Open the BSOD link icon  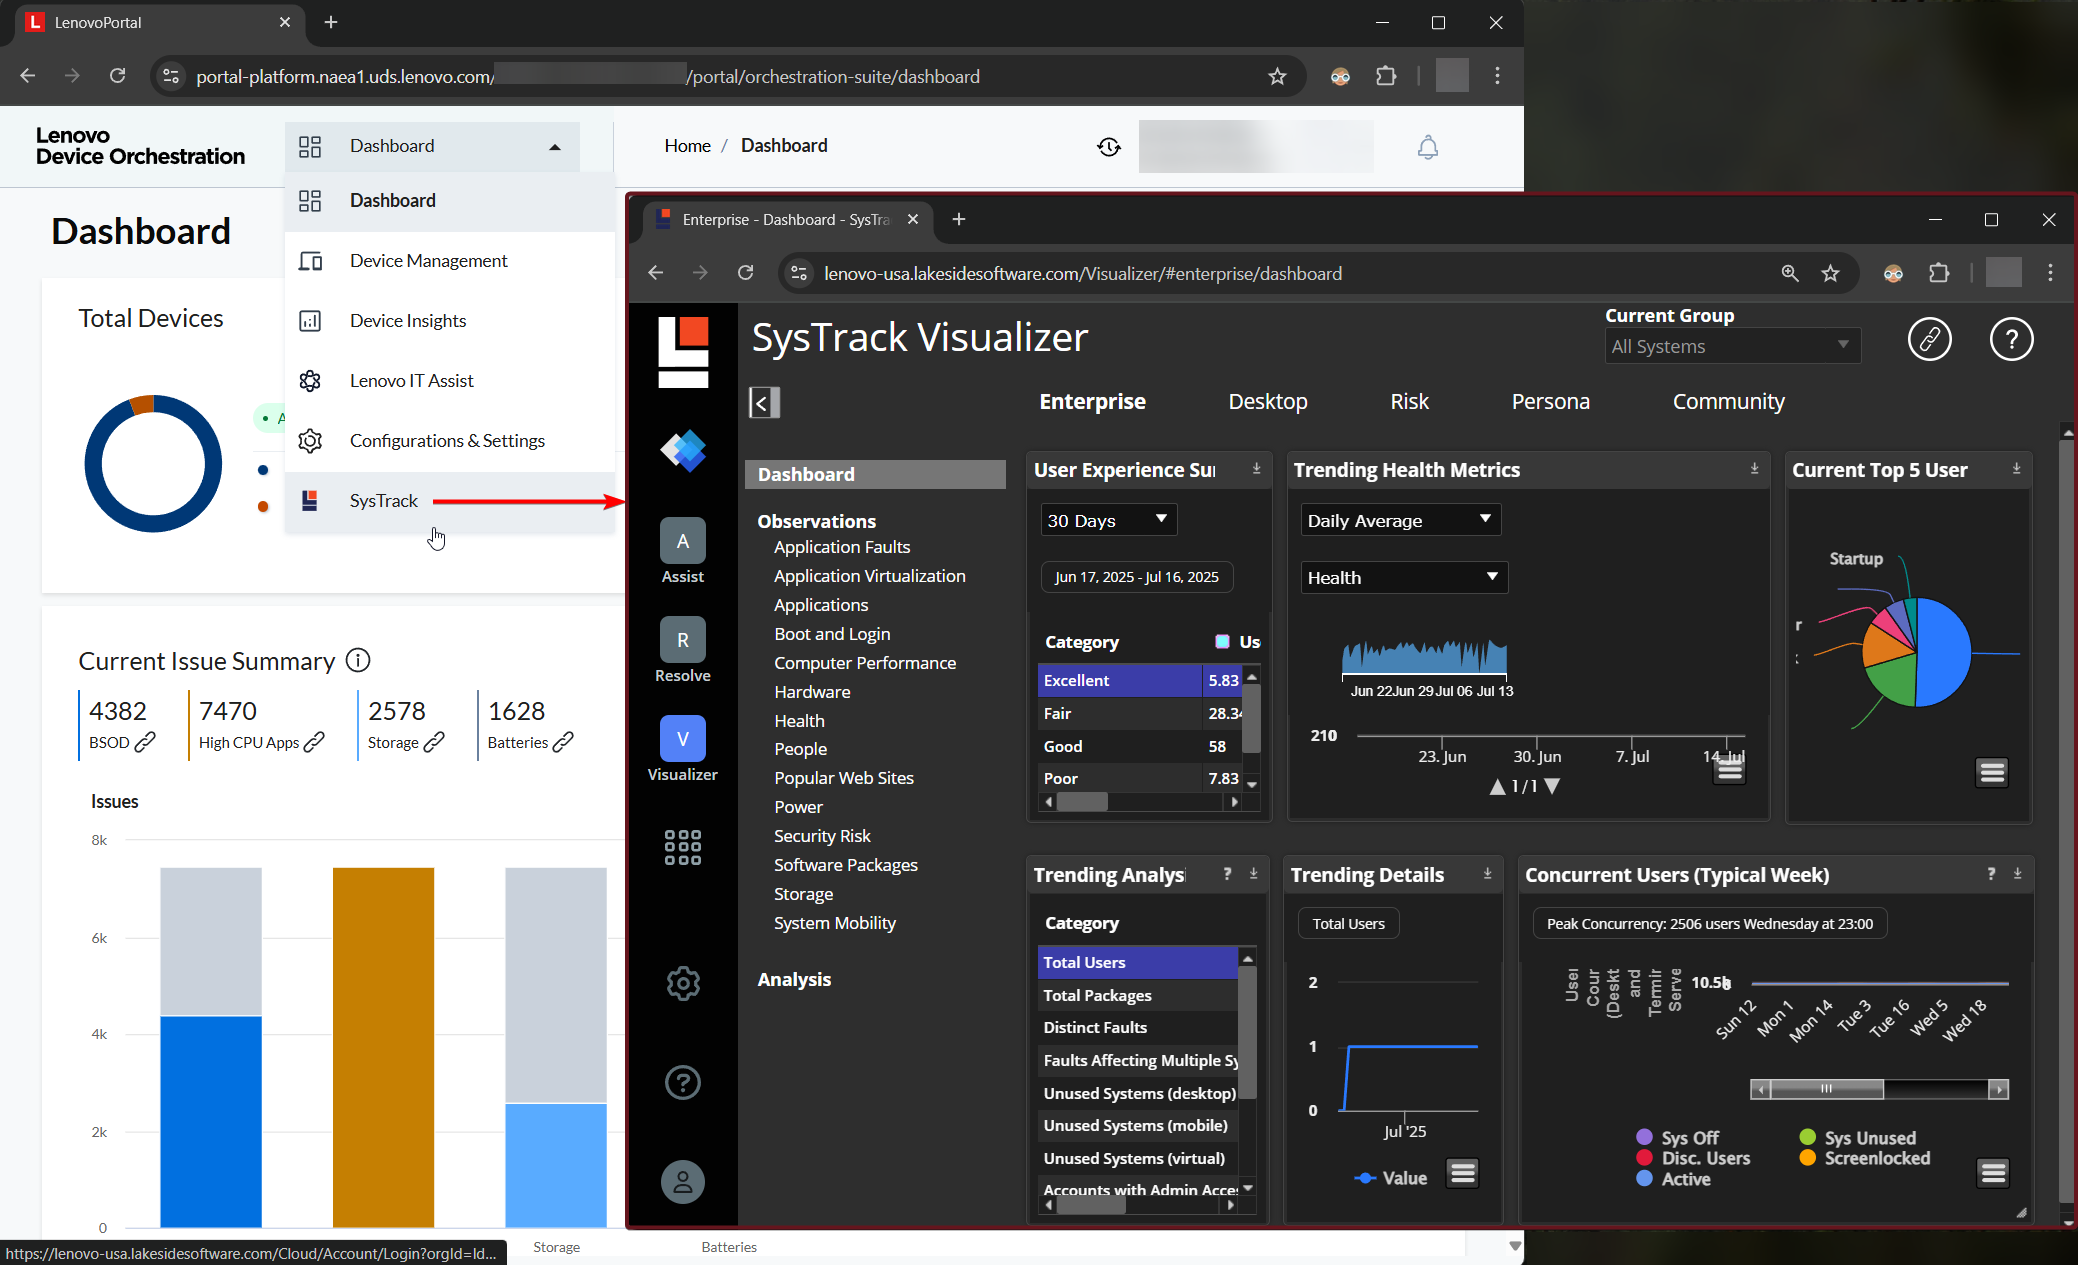145,742
